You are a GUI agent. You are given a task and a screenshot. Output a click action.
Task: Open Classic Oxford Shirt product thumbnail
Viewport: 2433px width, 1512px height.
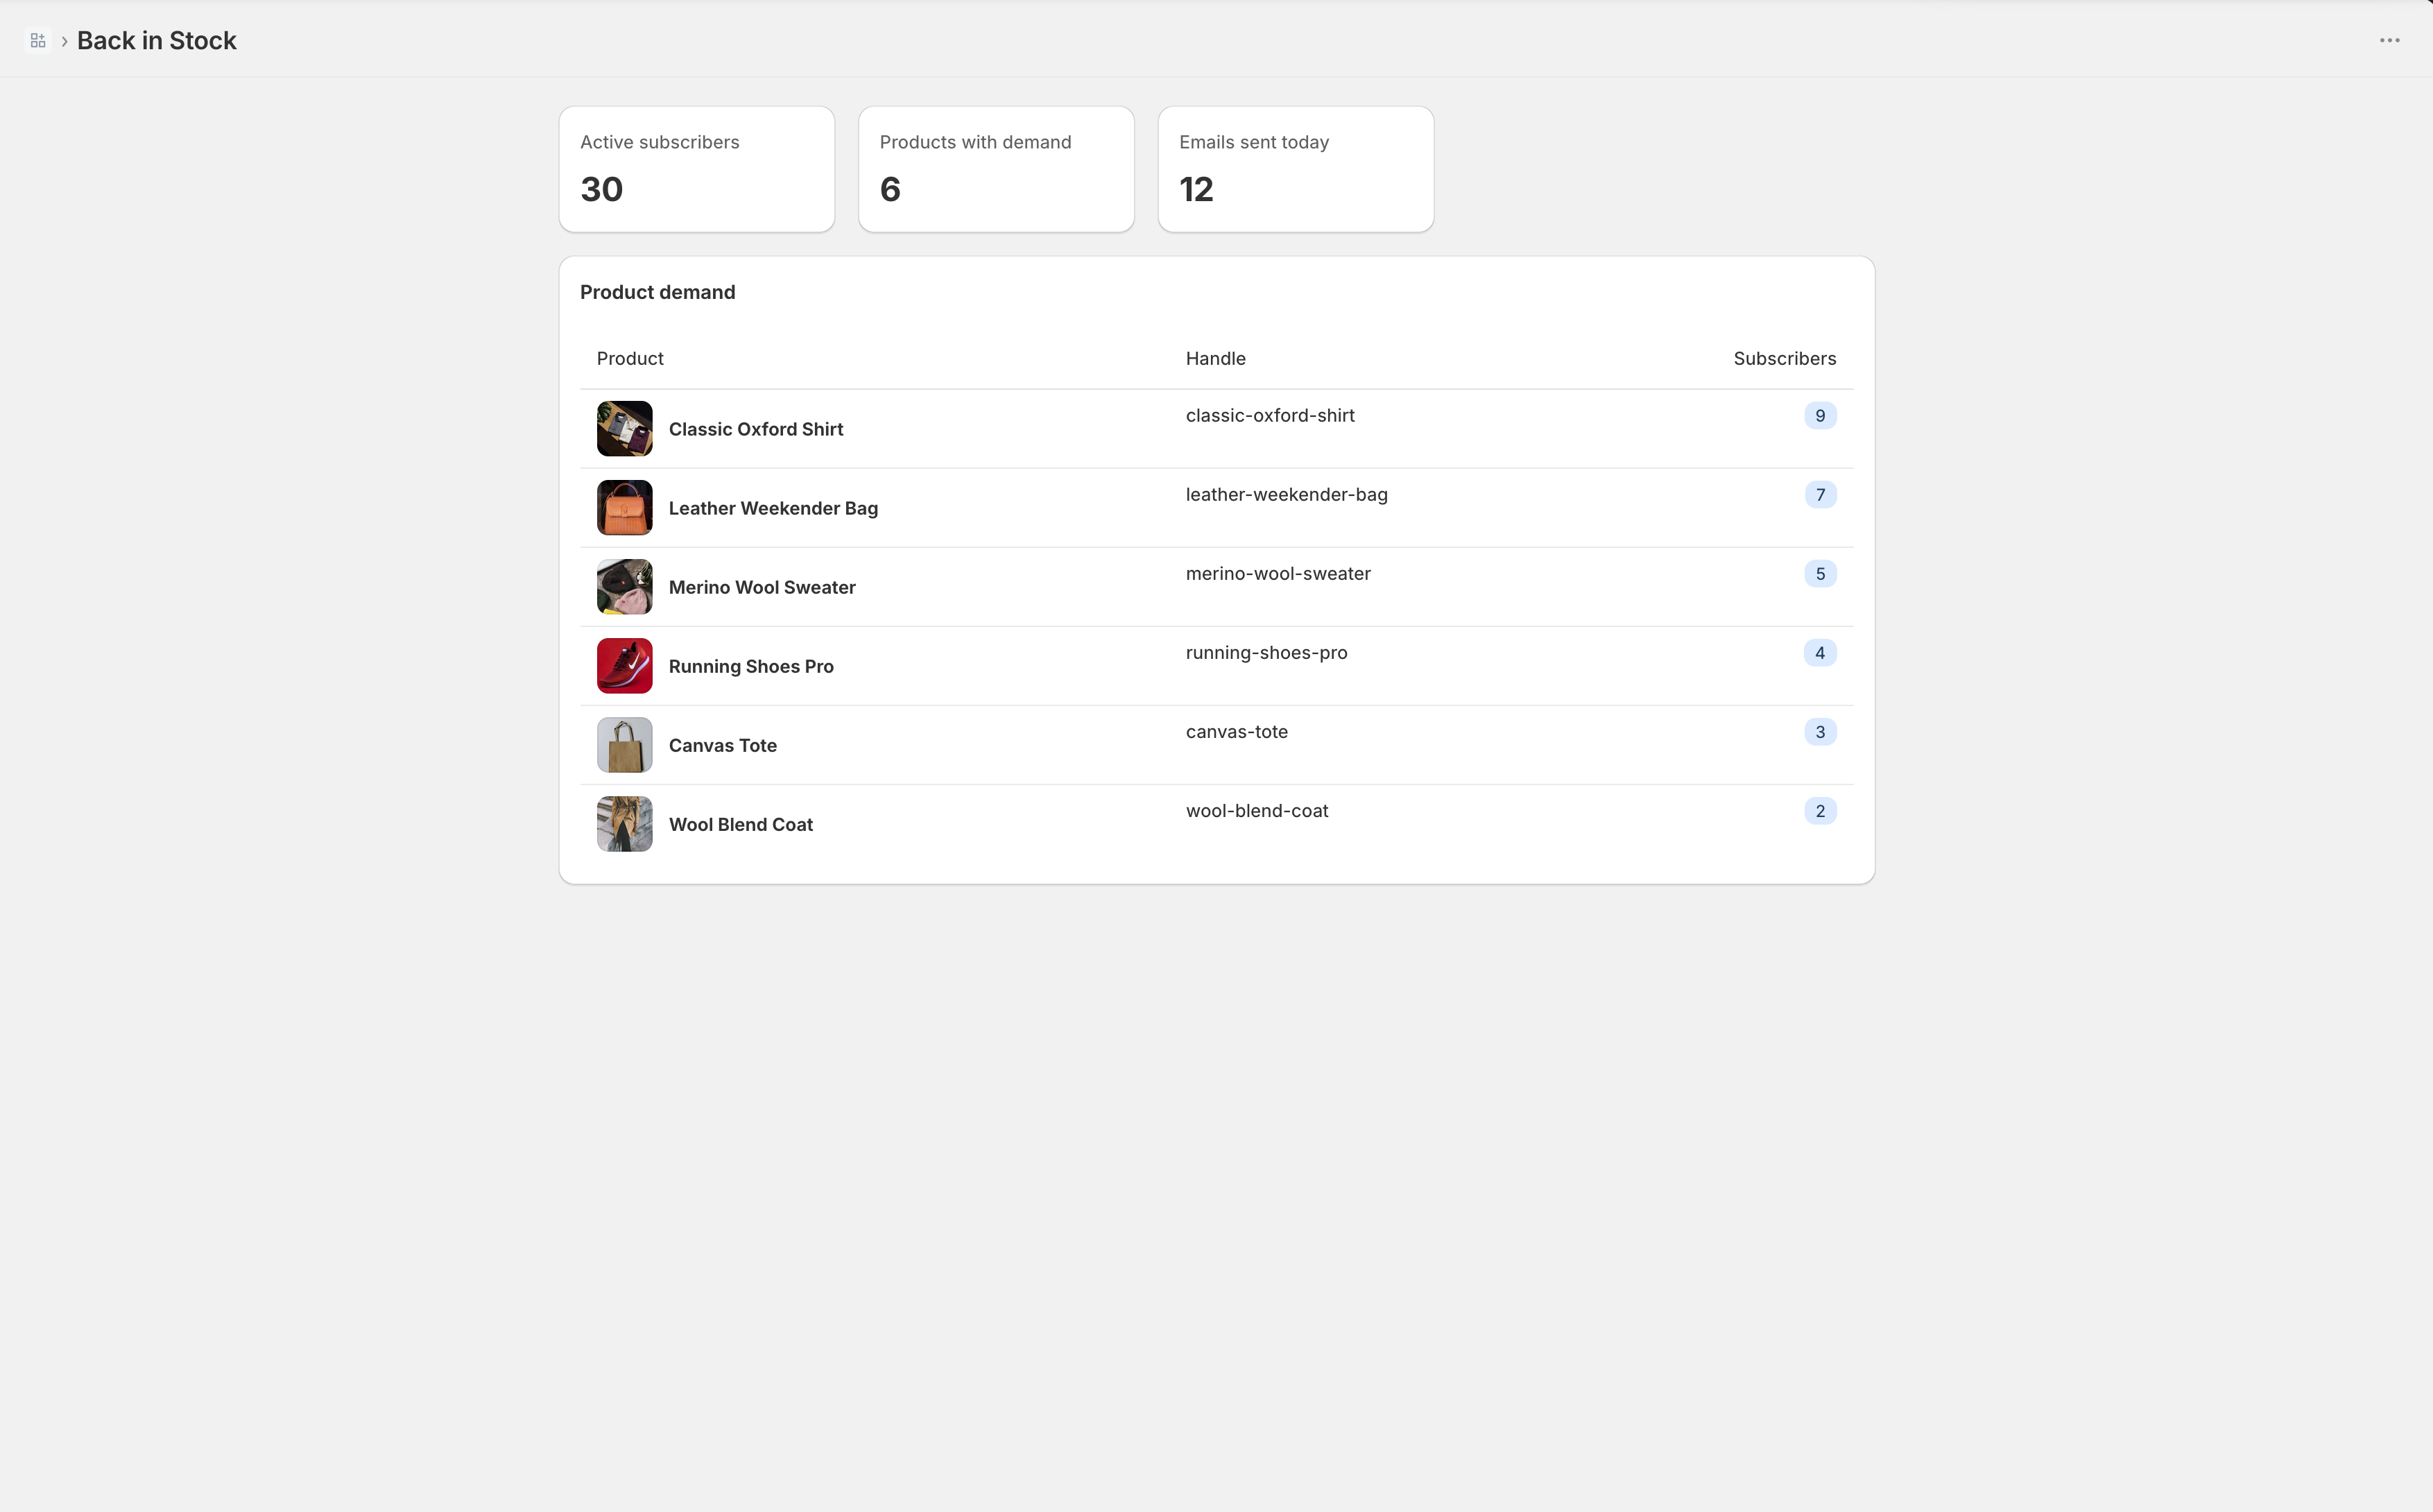coord(625,429)
